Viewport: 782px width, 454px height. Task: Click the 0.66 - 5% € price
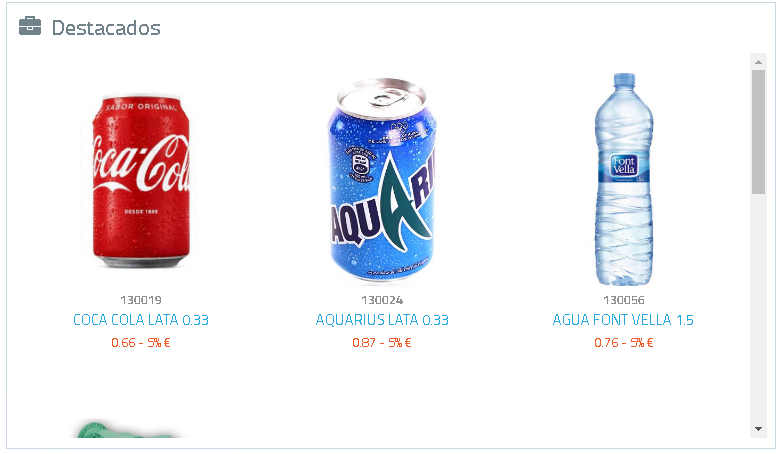[141, 343]
